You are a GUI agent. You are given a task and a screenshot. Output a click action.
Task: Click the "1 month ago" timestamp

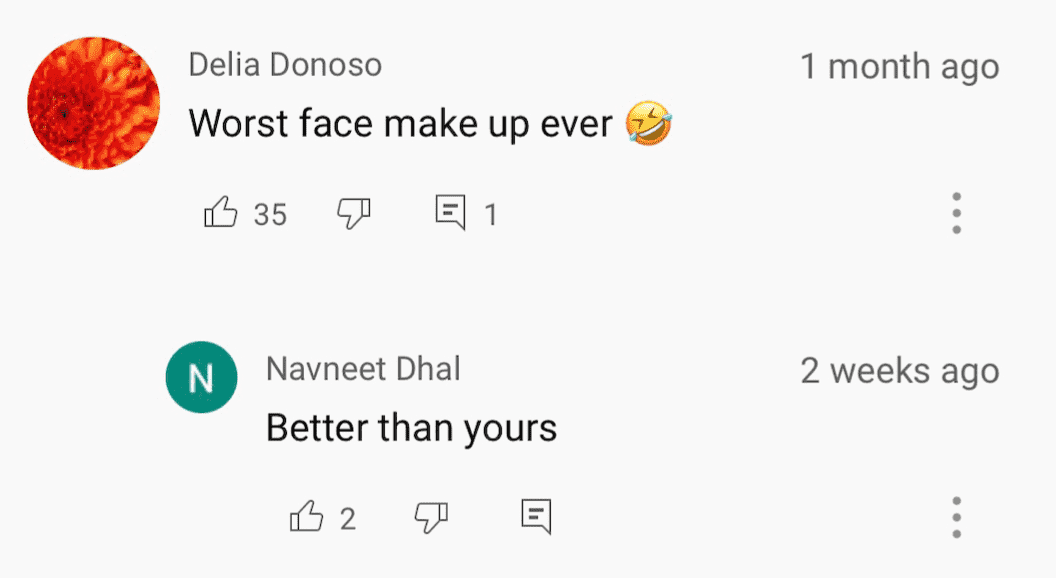[899, 67]
